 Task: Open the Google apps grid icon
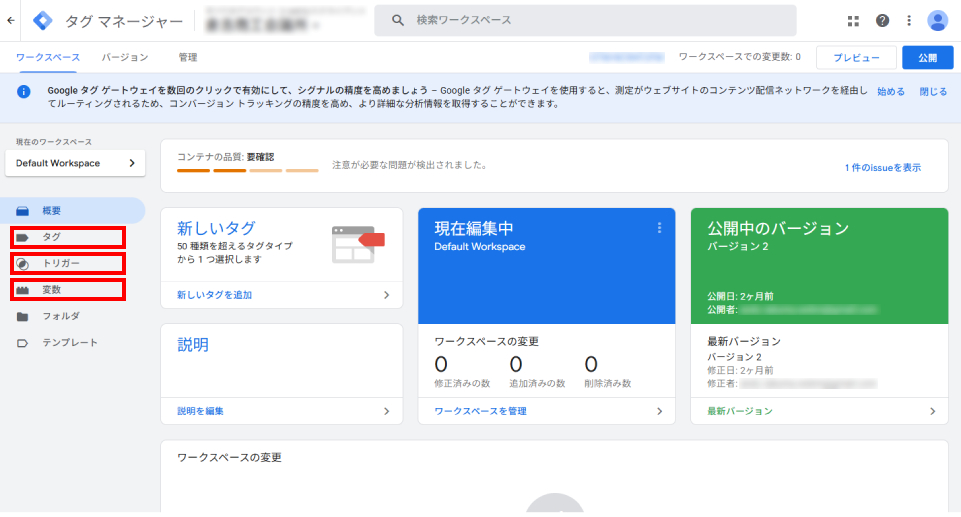tap(853, 20)
